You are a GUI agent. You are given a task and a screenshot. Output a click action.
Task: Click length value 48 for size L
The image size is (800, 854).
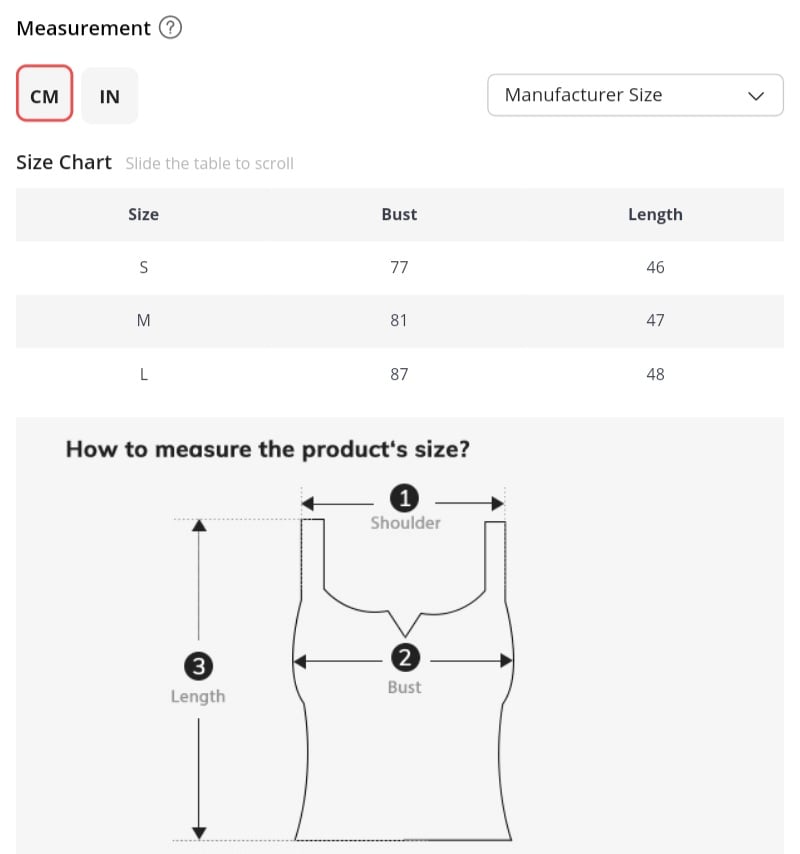click(x=655, y=374)
